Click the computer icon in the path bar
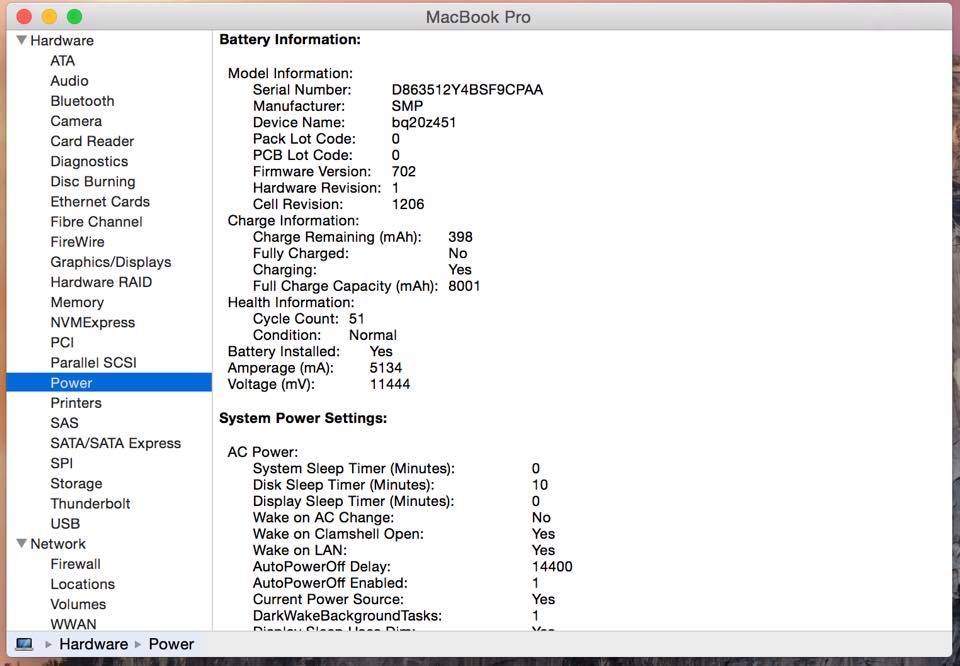 click(24, 644)
